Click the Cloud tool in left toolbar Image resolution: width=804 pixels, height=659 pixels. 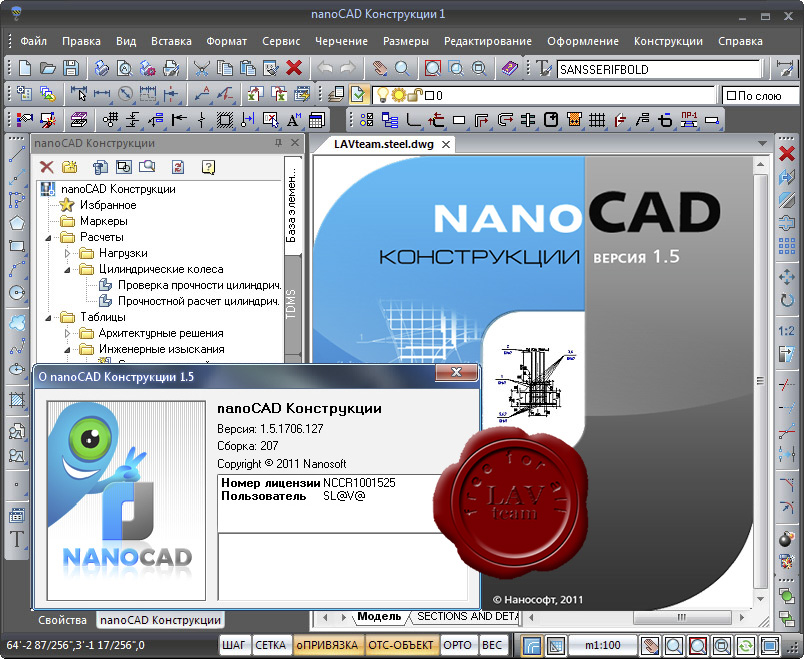click(17, 323)
